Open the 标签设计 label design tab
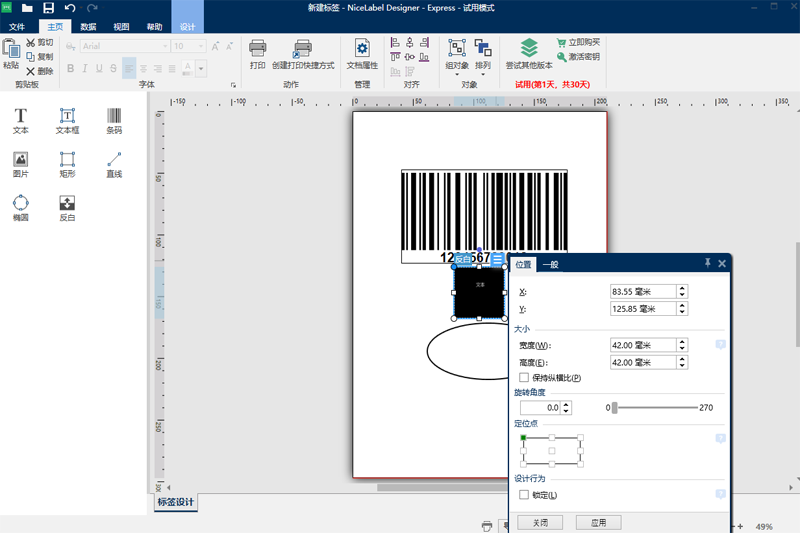This screenshot has height=533, width=800. click(176, 502)
